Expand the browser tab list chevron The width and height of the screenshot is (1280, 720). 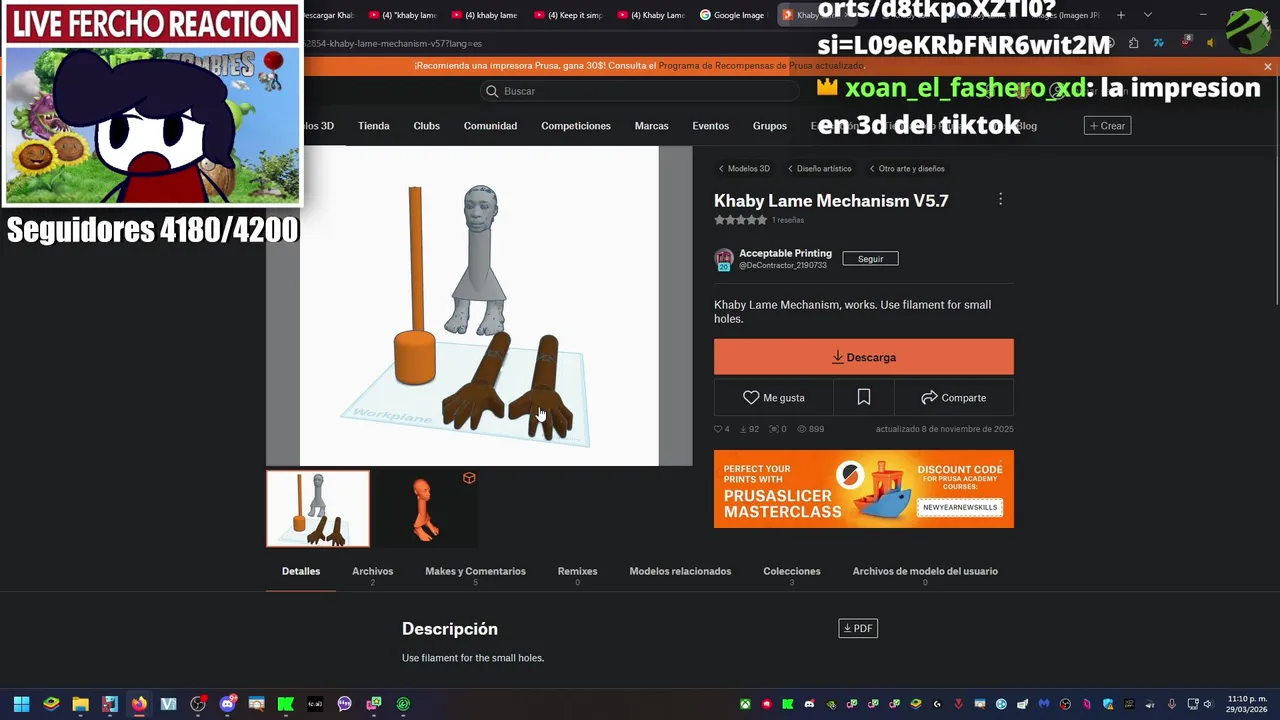click(1147, 15)
